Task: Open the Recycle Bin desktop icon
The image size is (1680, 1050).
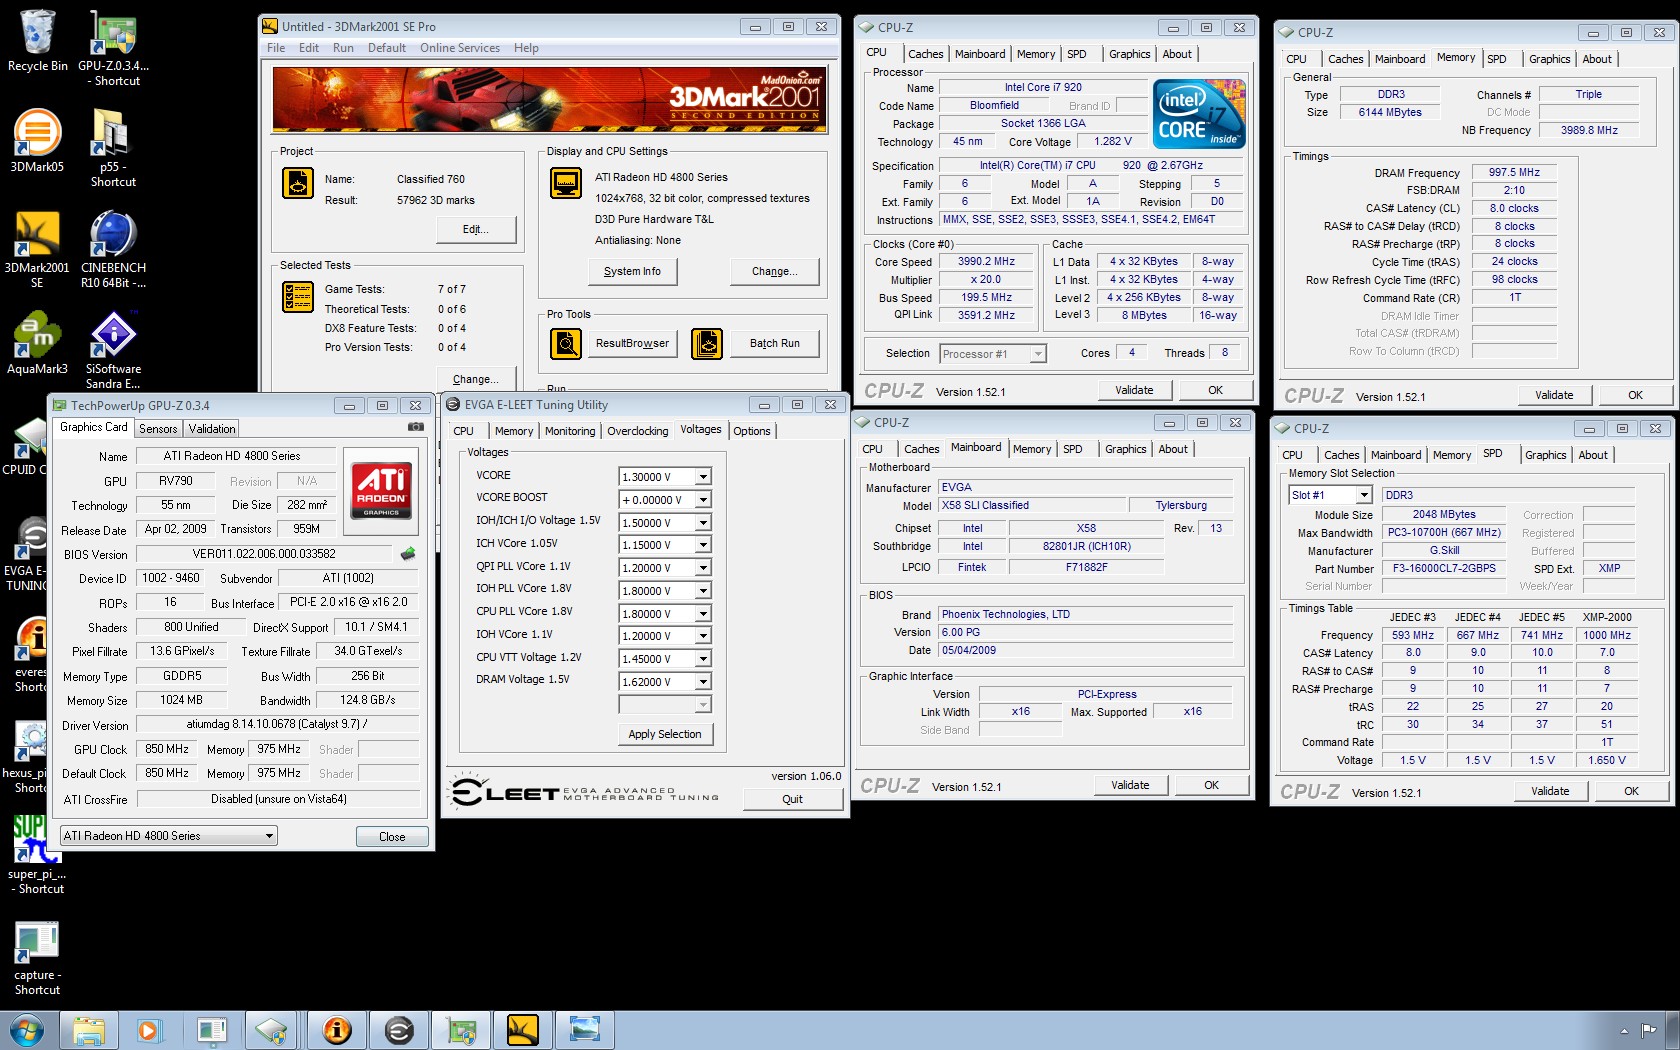Action: (x=37, y=41)
